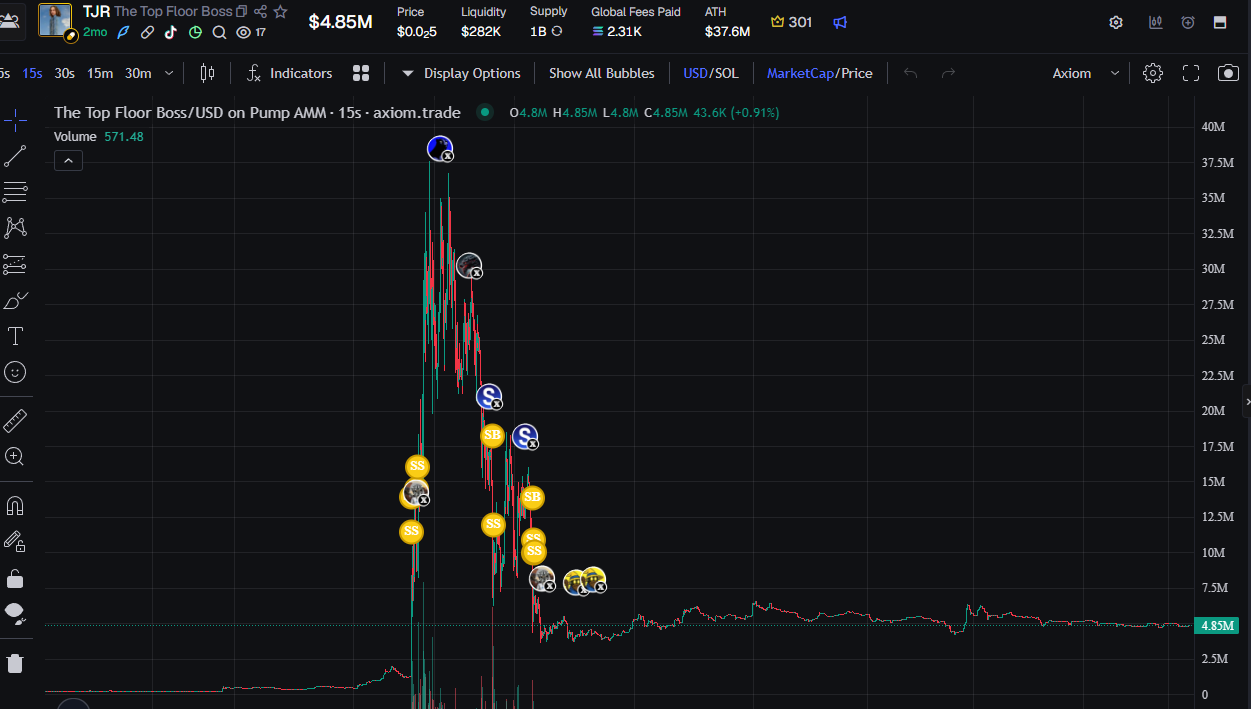Take a chart snapshot with camera icon
Screen dimensions: 1251x709
(x=1228, y=73)
